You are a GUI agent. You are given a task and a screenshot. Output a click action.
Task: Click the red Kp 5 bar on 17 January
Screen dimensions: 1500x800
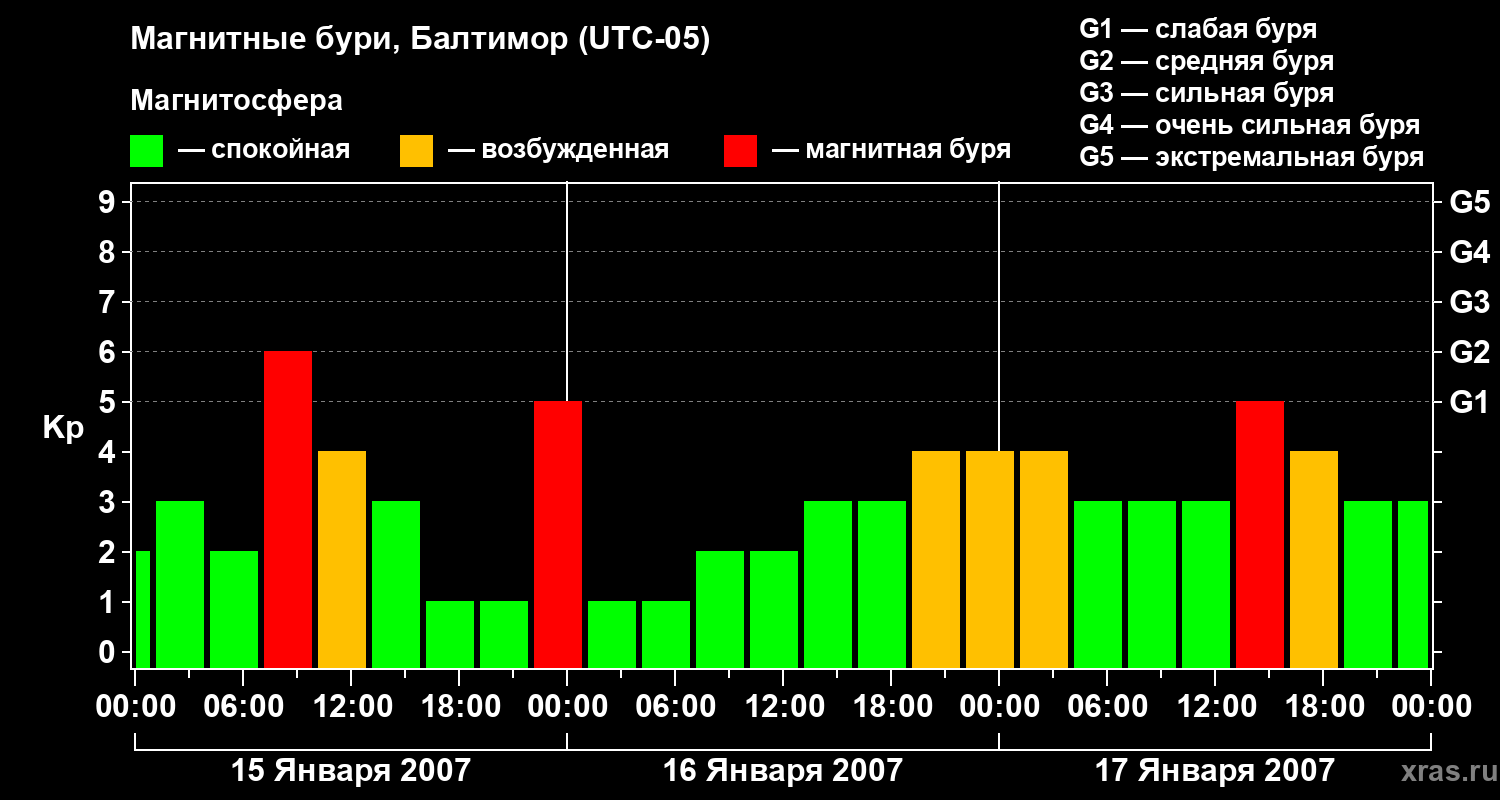coord(1260,534)
